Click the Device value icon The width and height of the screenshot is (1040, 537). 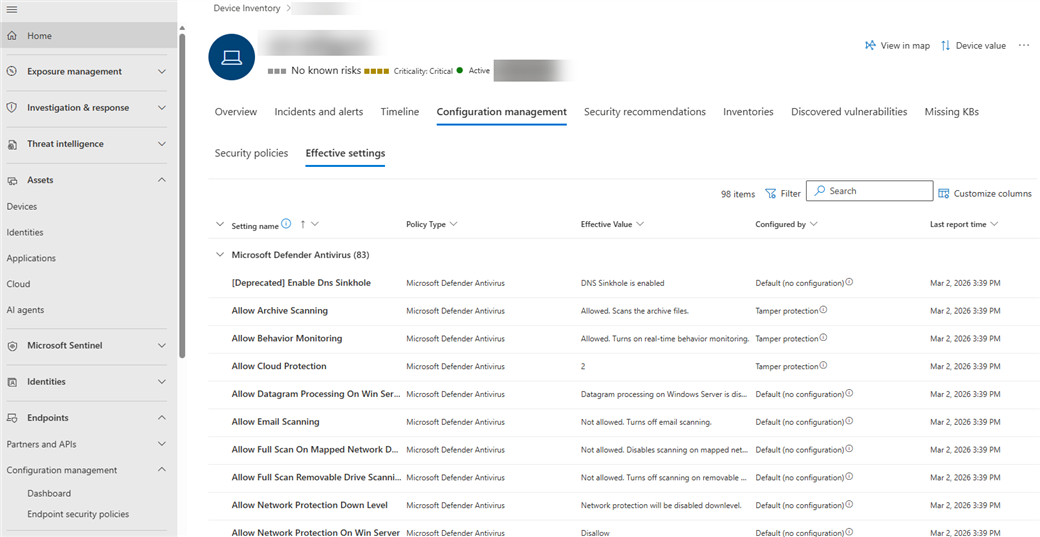(x=945, y=46)
